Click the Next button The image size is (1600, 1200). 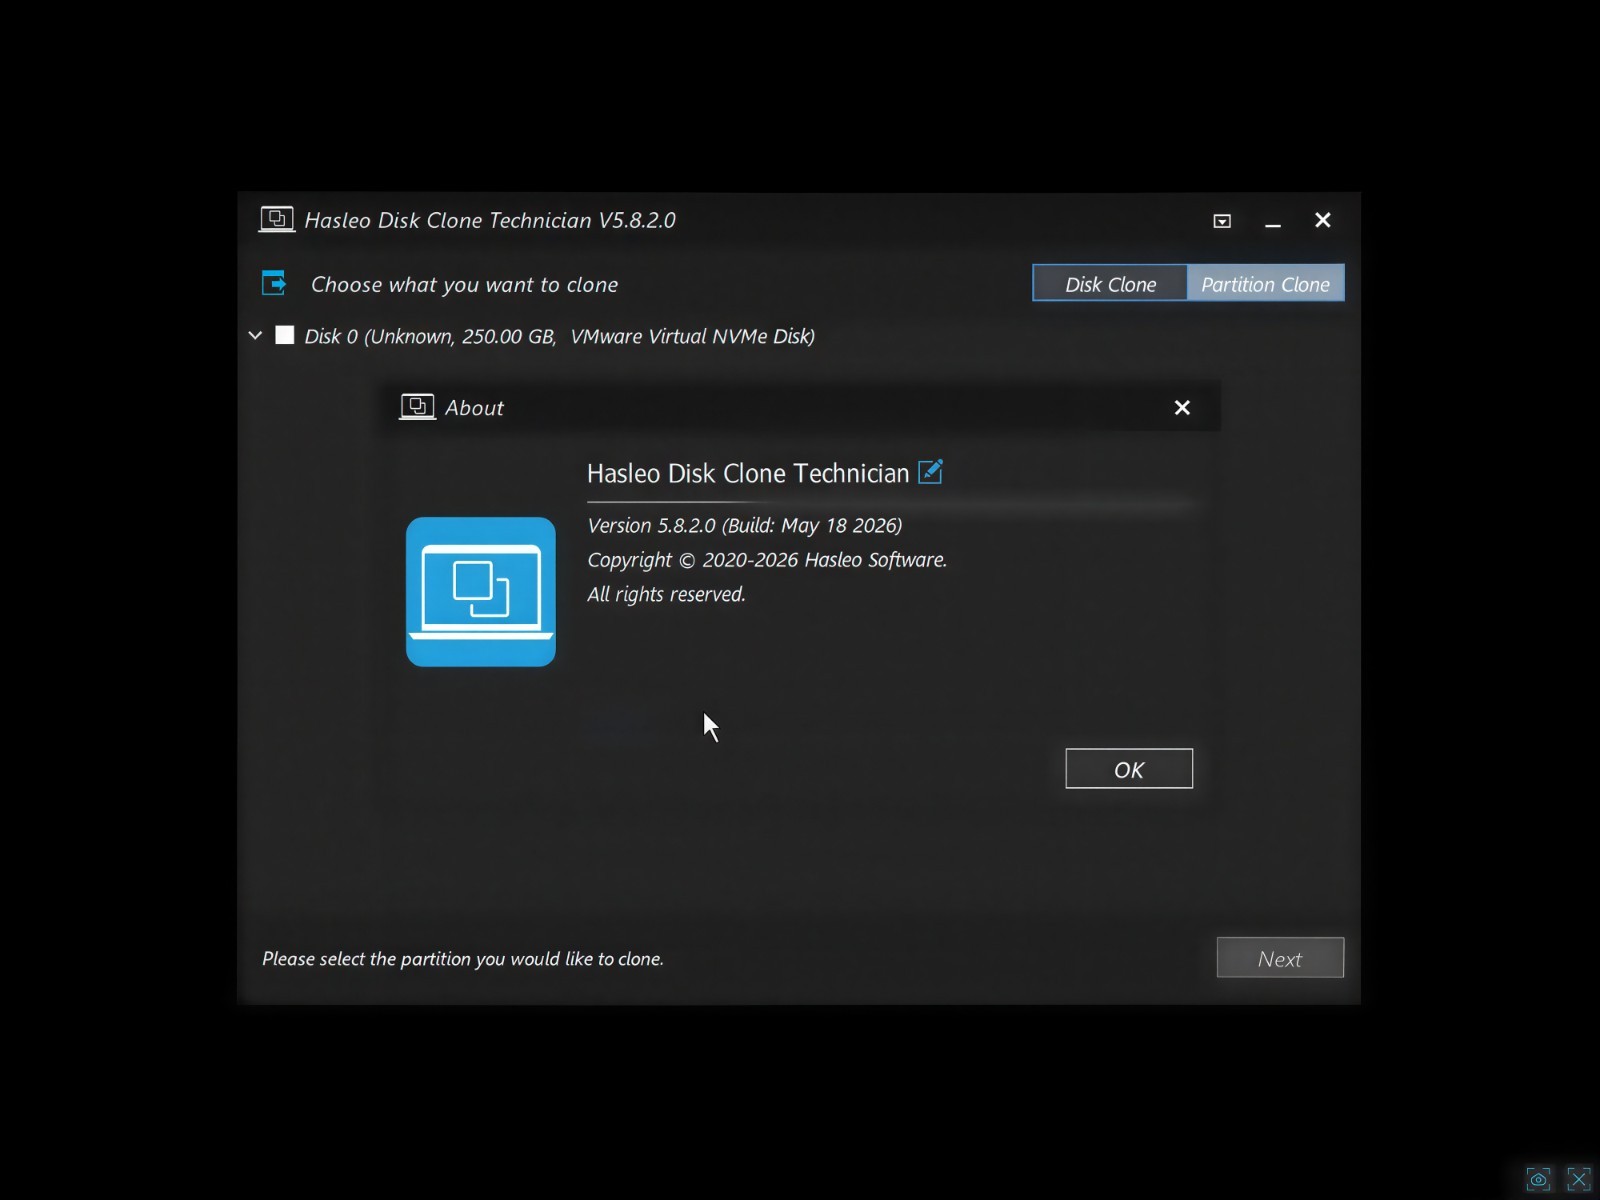1280,958
